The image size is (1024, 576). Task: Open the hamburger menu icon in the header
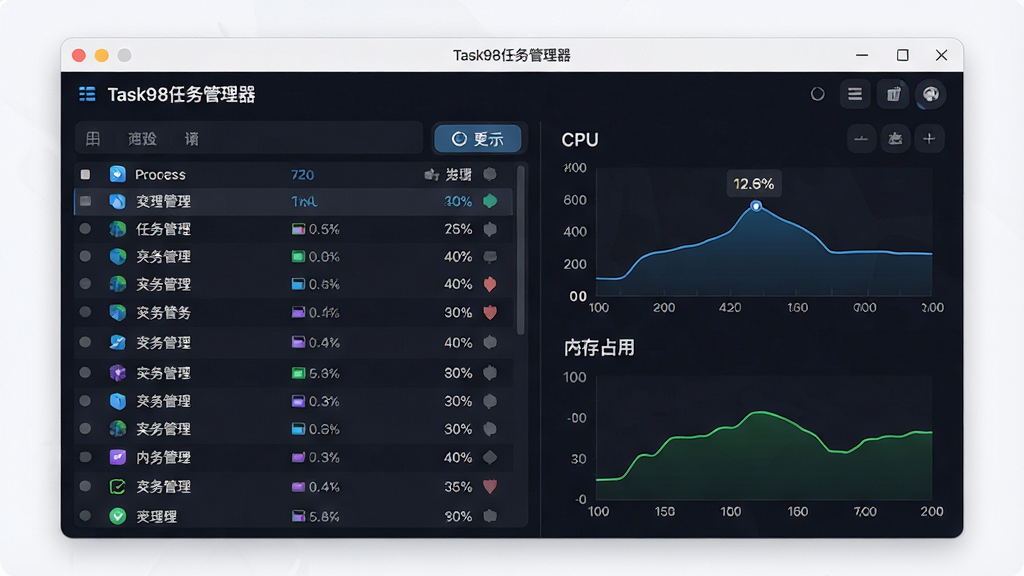(855, 94)
